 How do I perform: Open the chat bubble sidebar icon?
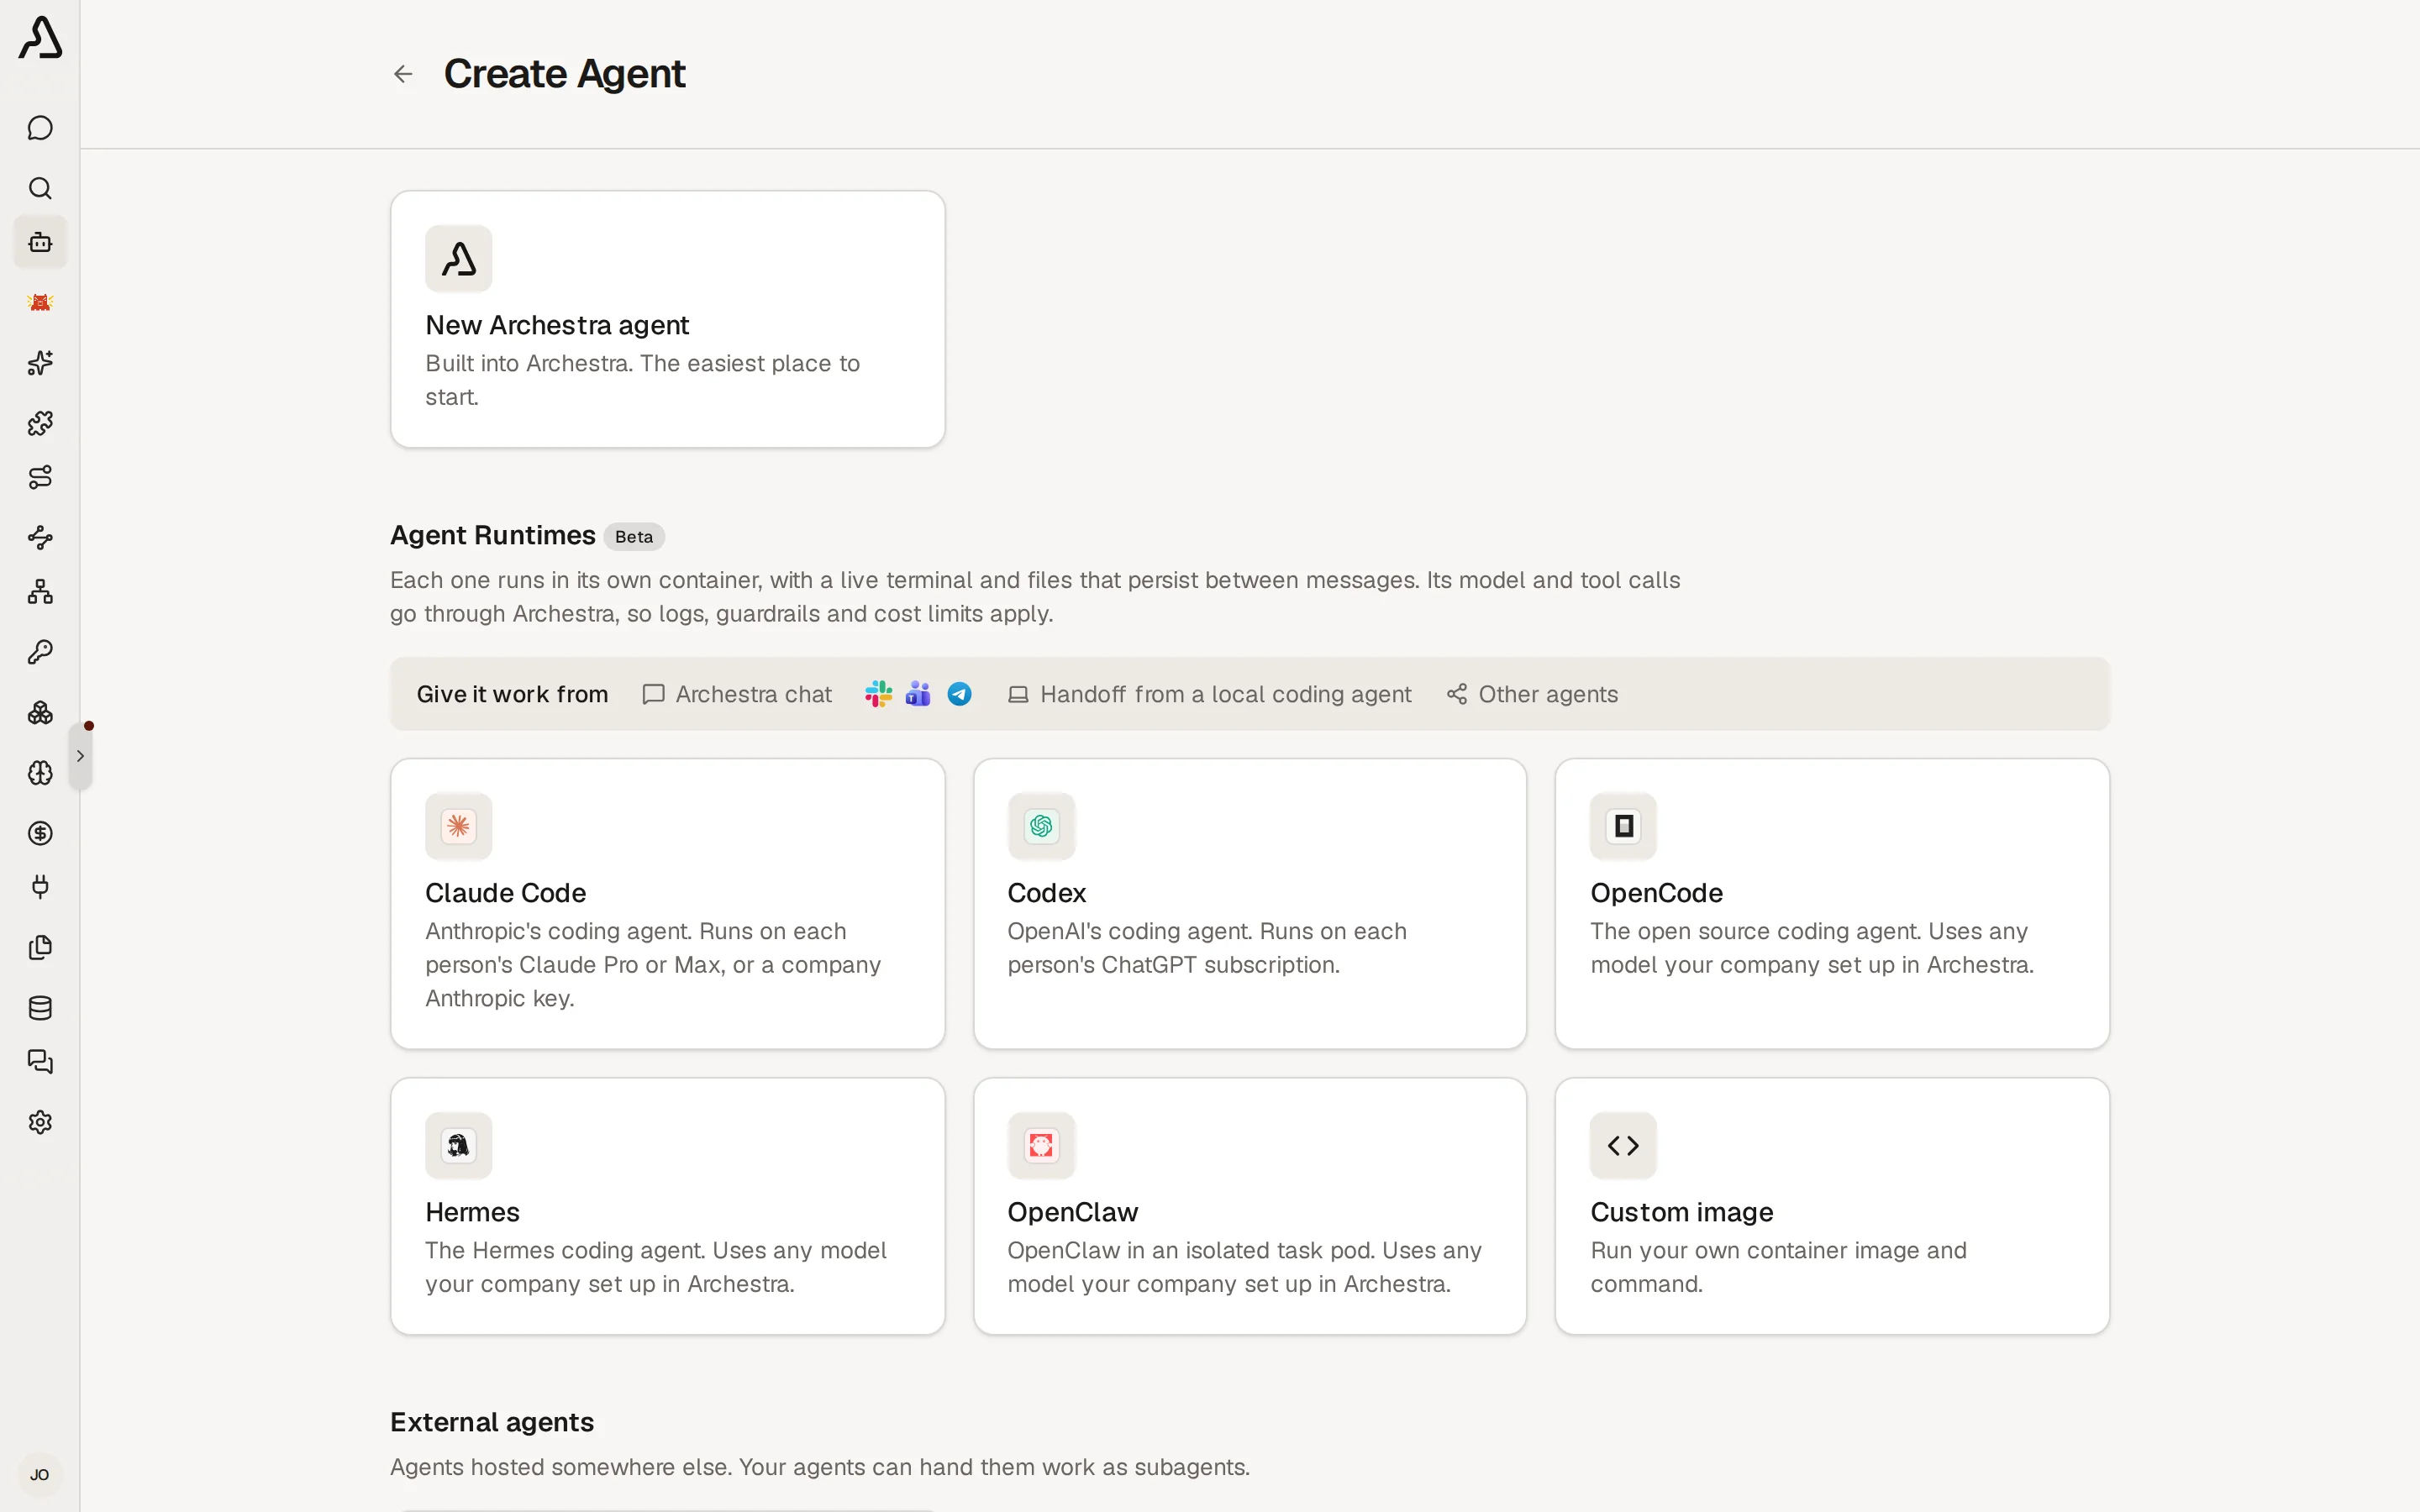click(x=40, y=128)
